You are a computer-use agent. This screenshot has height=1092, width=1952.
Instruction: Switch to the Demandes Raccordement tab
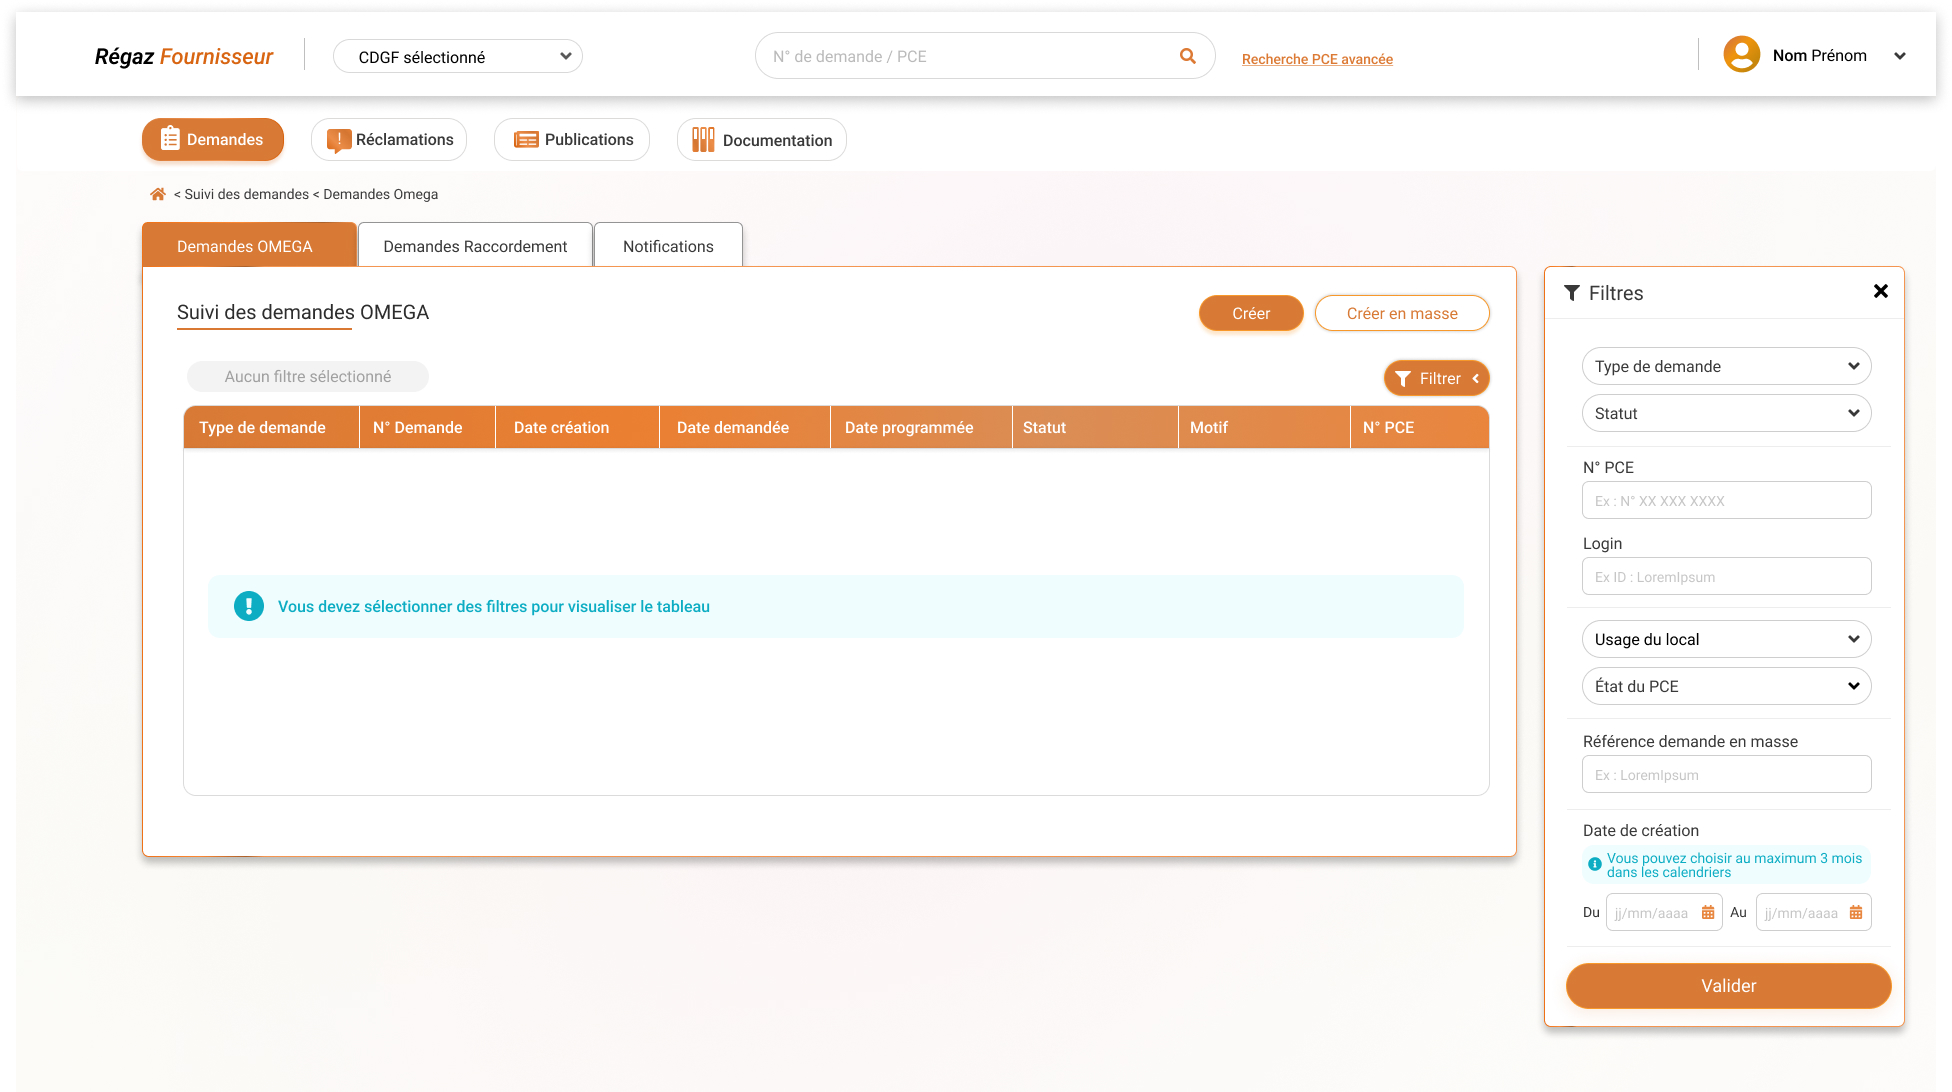[x=475, y=246]
